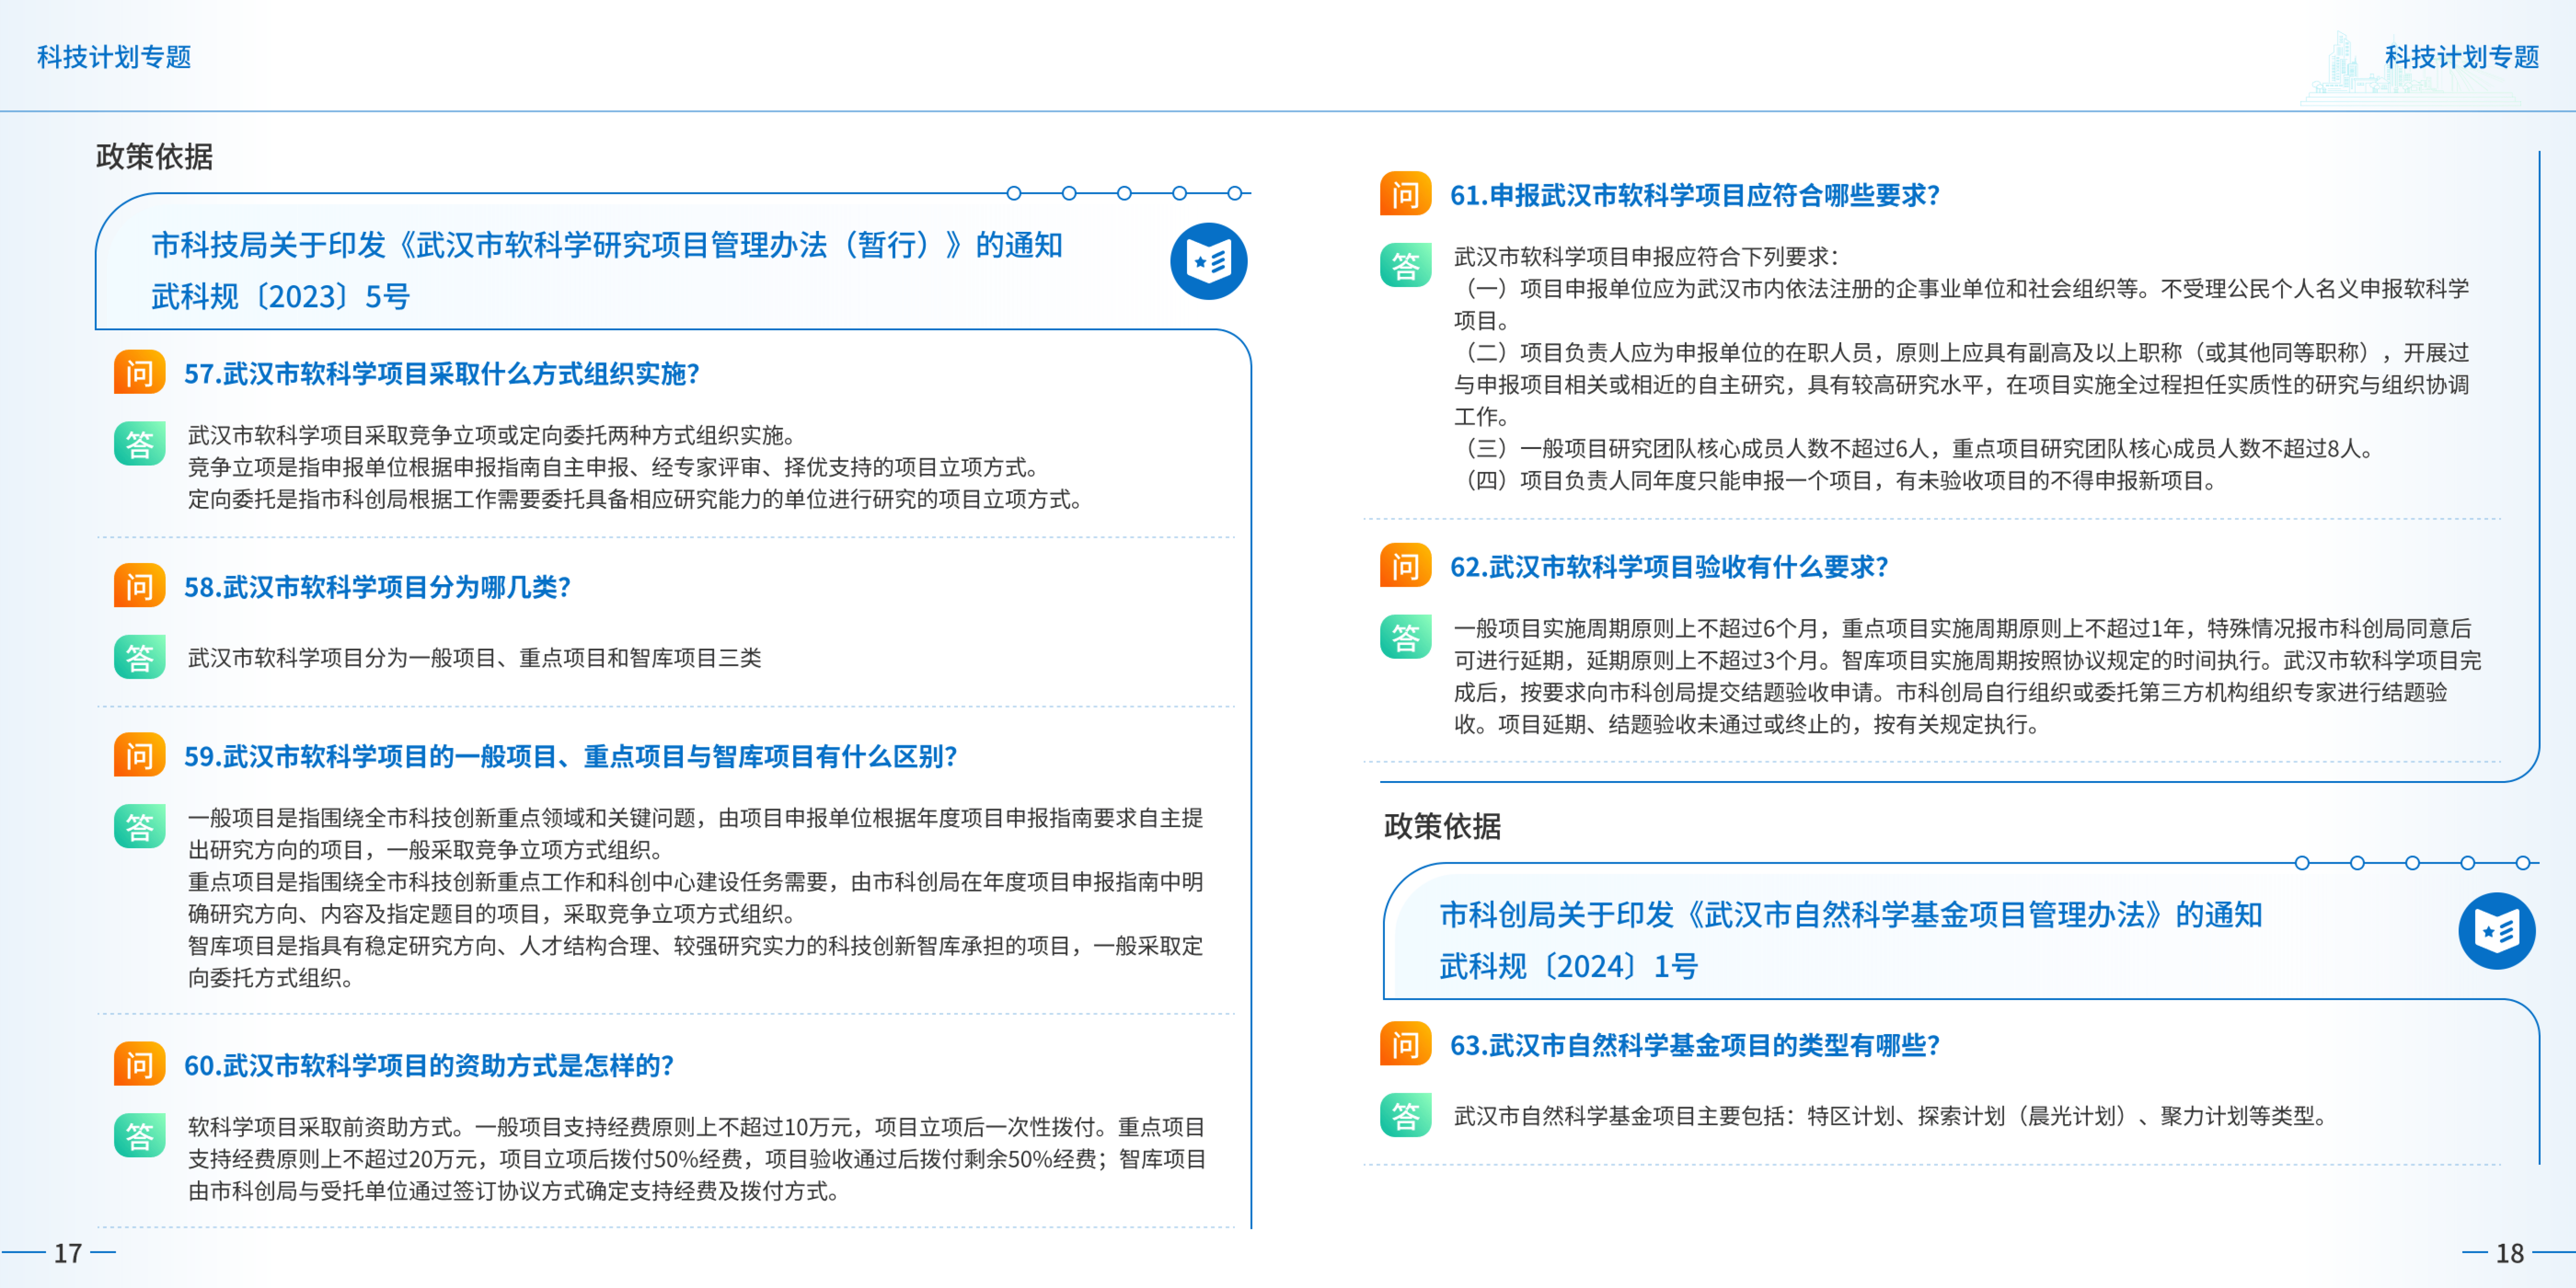Click answer starting 一般项目实施周期原则上不超过6个月
This screenshot has height=1288, width=2576.
[1967, 676]
